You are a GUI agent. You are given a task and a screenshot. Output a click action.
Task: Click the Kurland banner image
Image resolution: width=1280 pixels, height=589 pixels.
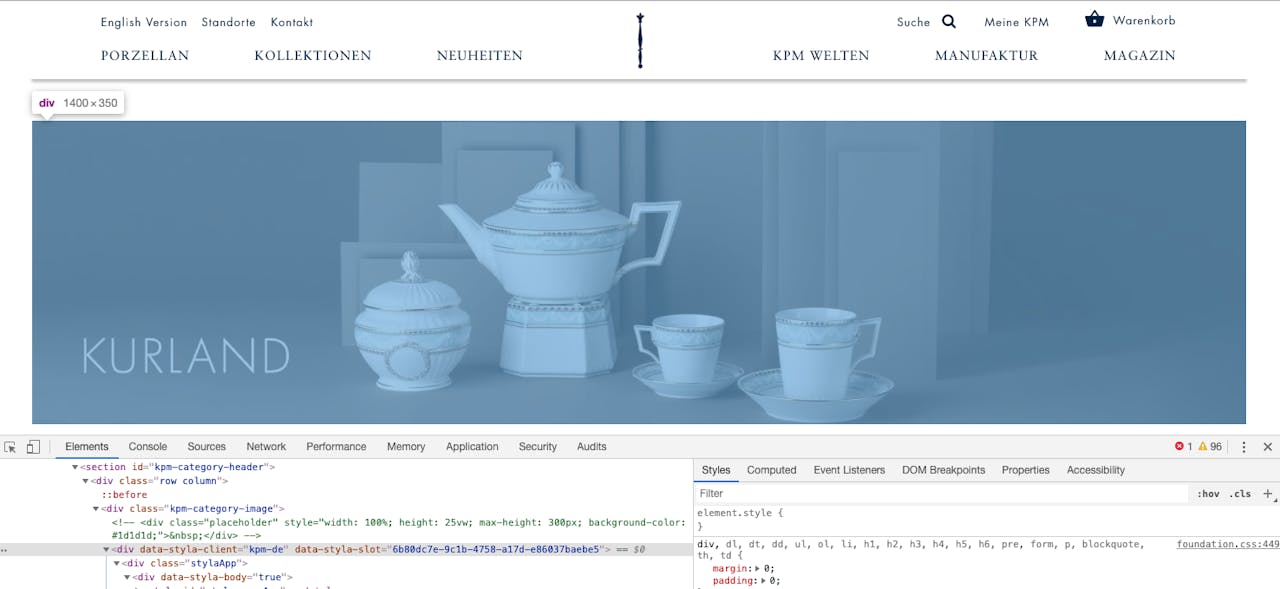coord(639,272)
